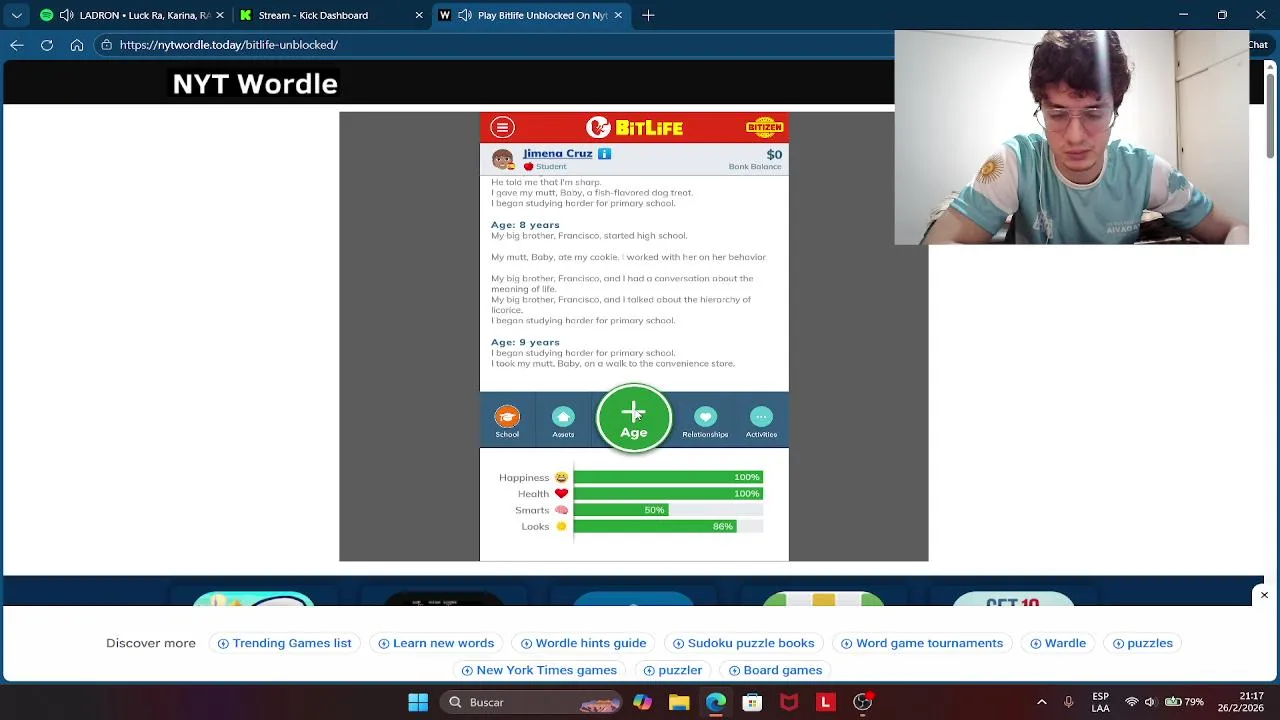Viewport: 1280px width, 720px height.
Task: Open File Explorer from taskbar
Action: pyautogui.click(x=679, y=702)
